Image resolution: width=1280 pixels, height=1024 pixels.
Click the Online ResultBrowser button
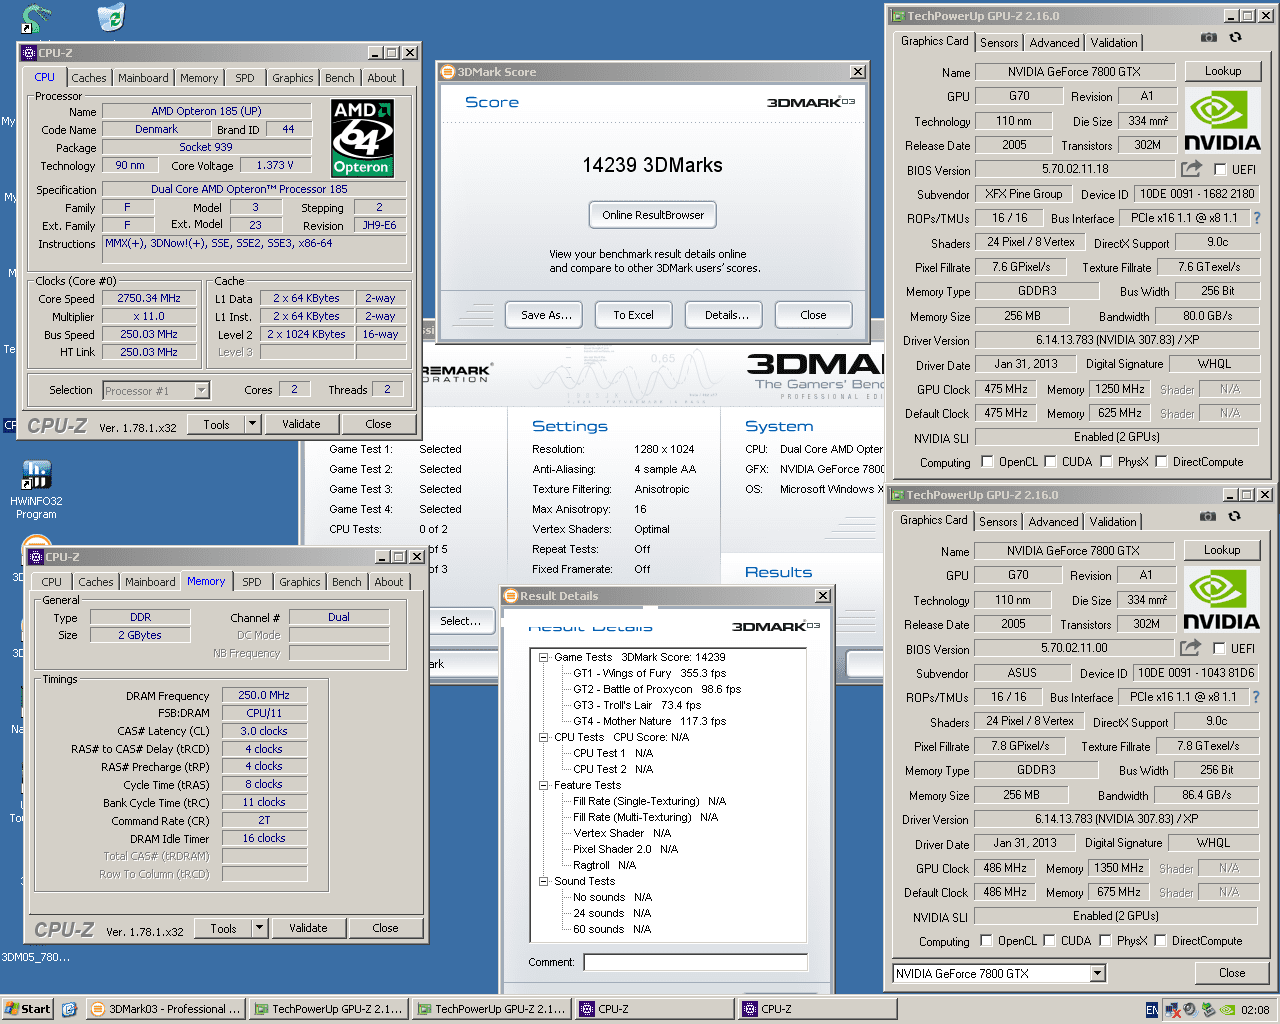(653, 215)
